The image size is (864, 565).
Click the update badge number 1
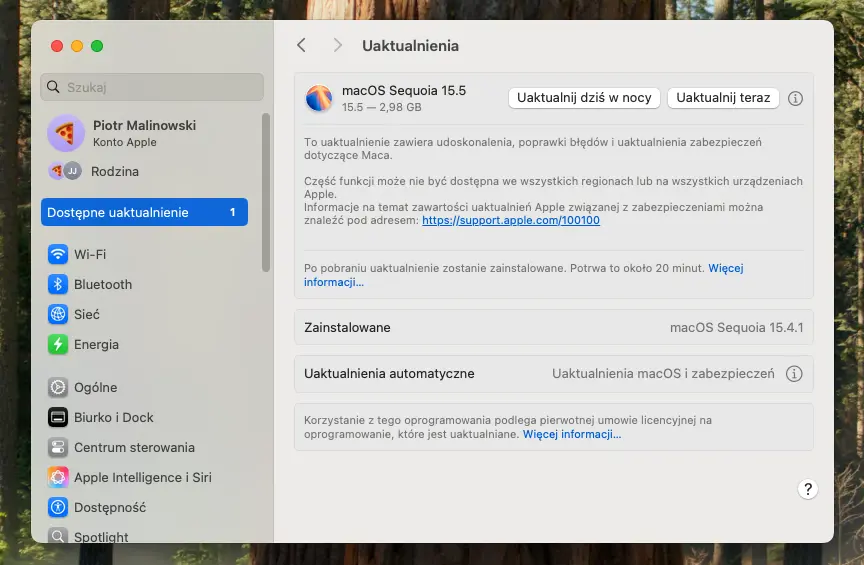pyautogui.click(x=233, y=212)
